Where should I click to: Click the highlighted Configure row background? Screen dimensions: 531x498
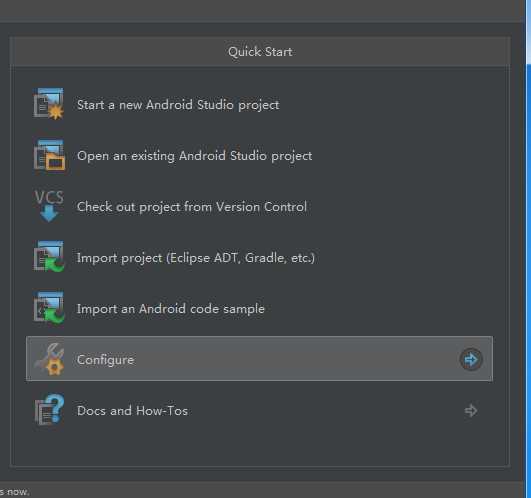[x=259, y=359]
